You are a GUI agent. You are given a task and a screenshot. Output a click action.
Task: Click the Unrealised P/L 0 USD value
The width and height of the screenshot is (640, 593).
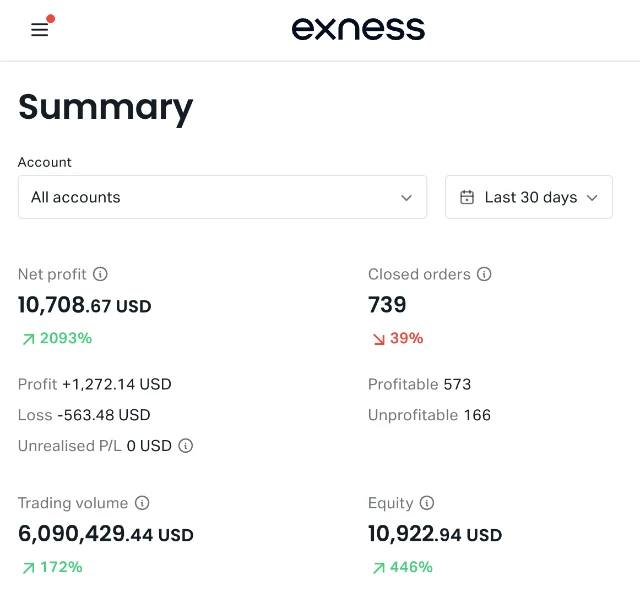[149, 446]
